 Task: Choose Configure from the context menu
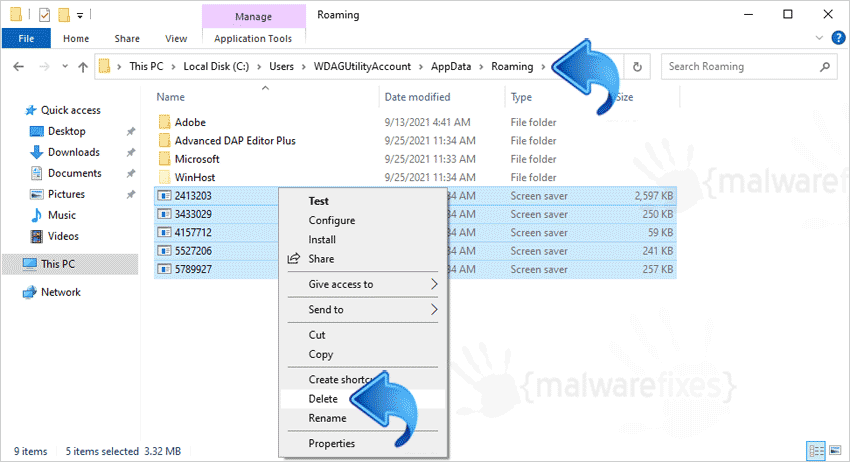[332, 221]
